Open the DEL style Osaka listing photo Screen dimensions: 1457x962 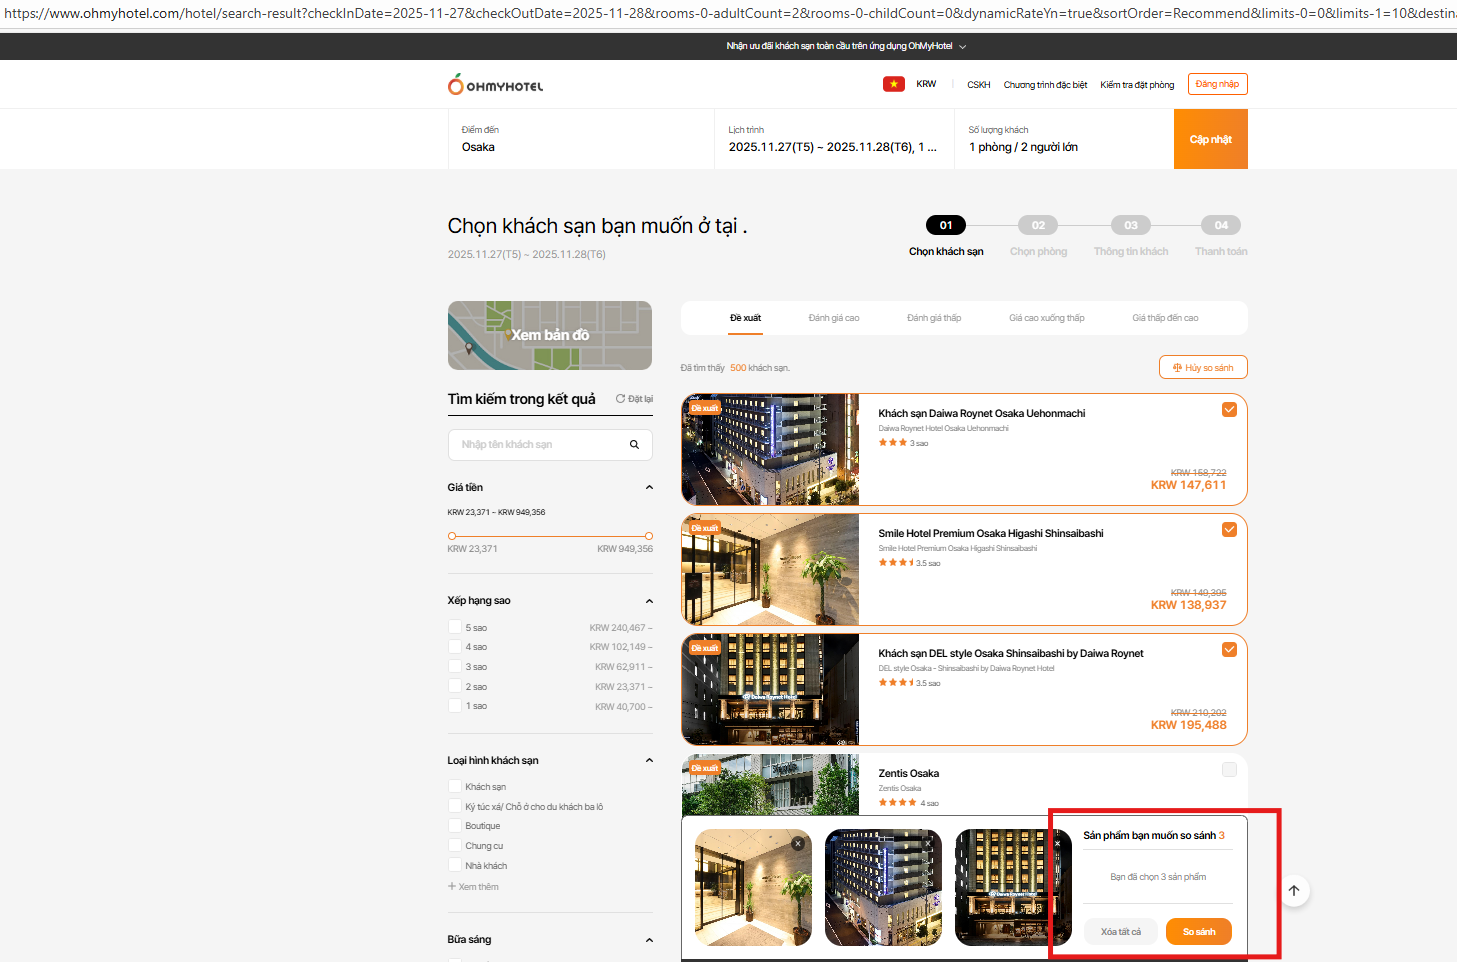click(x=770, y=690)
